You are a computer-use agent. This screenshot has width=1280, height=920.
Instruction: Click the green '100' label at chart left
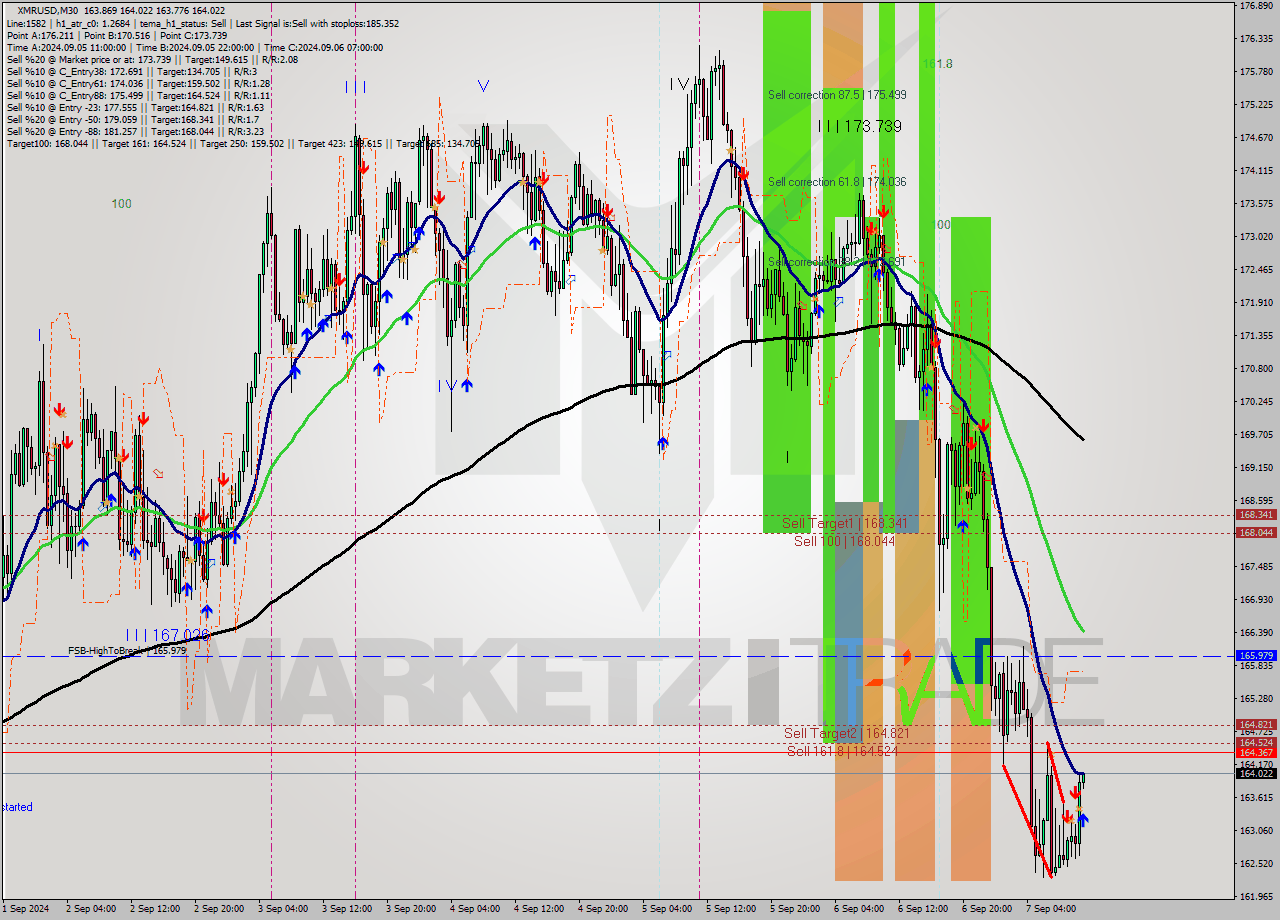click(121, 204)
